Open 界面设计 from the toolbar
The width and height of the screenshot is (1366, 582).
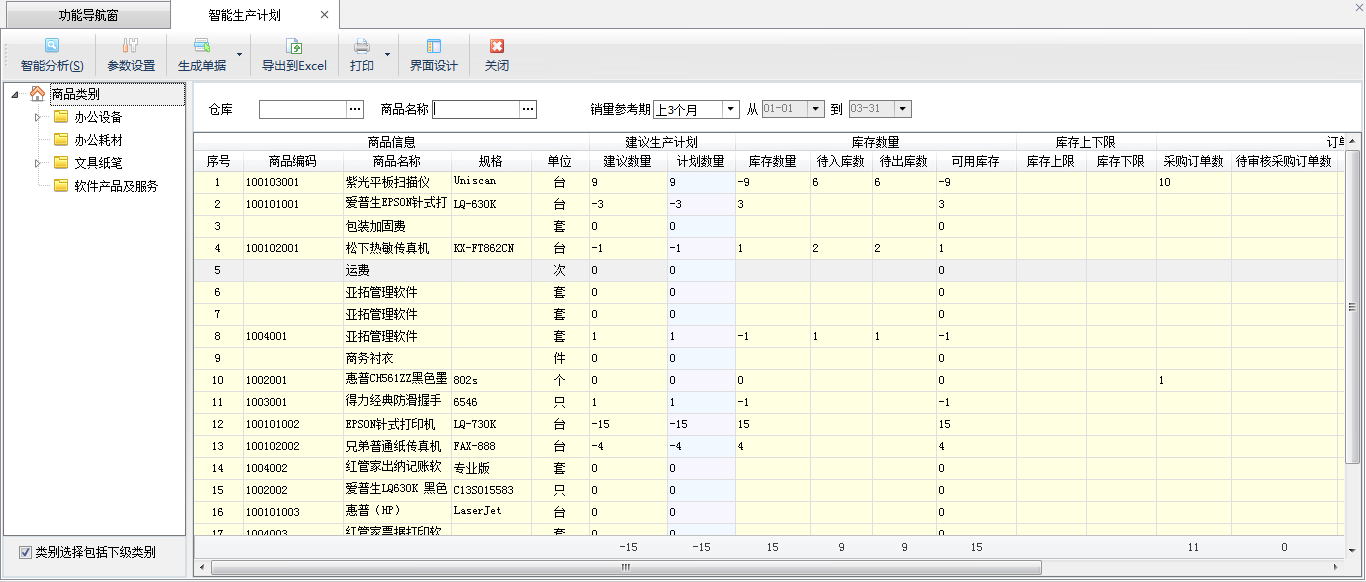point(433,46)
